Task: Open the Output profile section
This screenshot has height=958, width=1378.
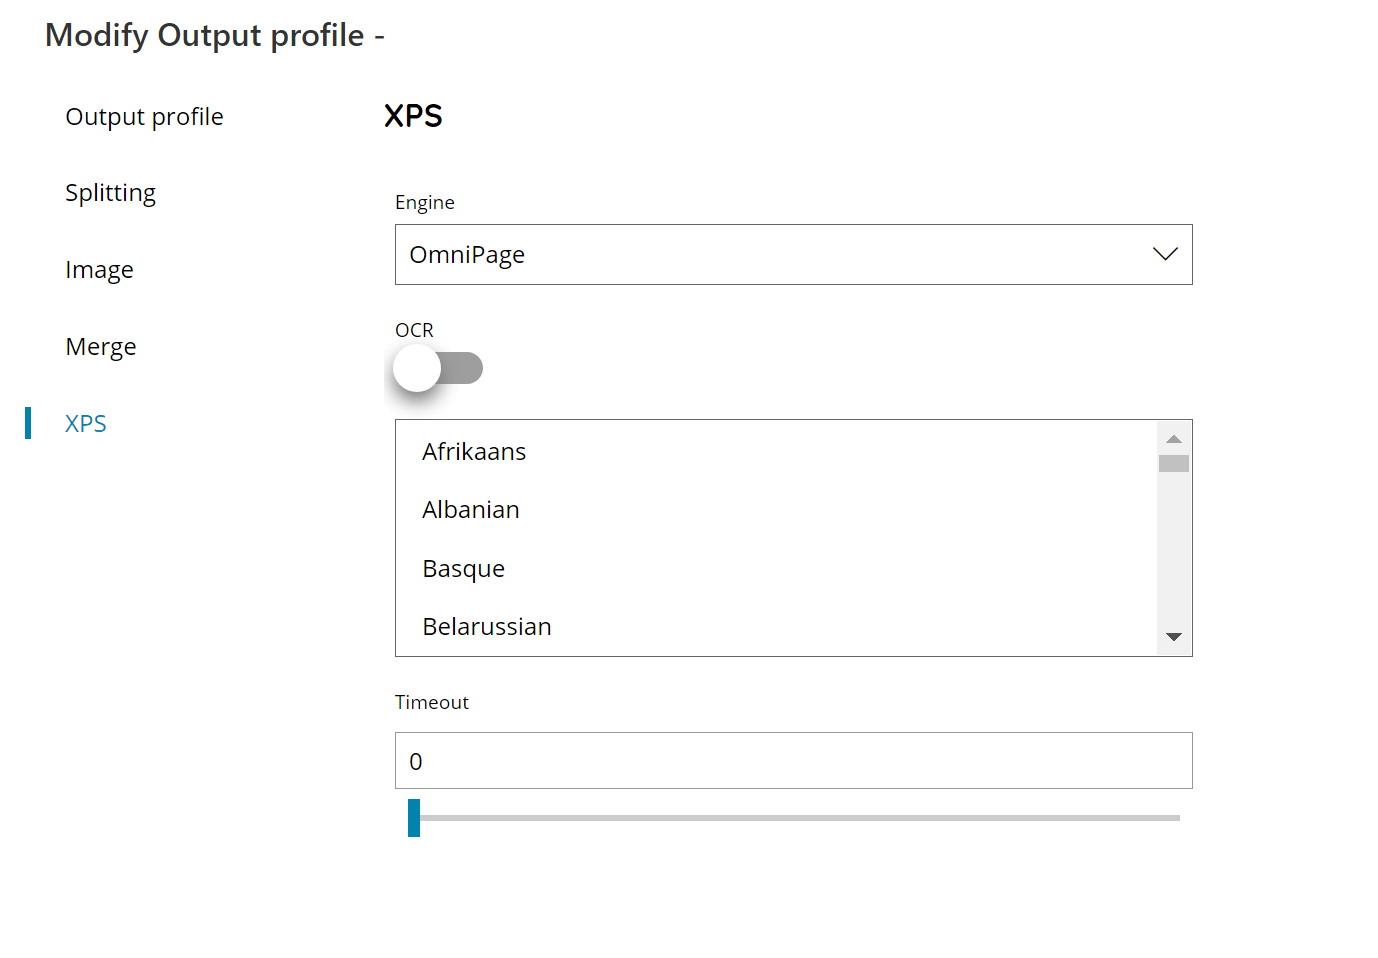Action: point(144,116)
